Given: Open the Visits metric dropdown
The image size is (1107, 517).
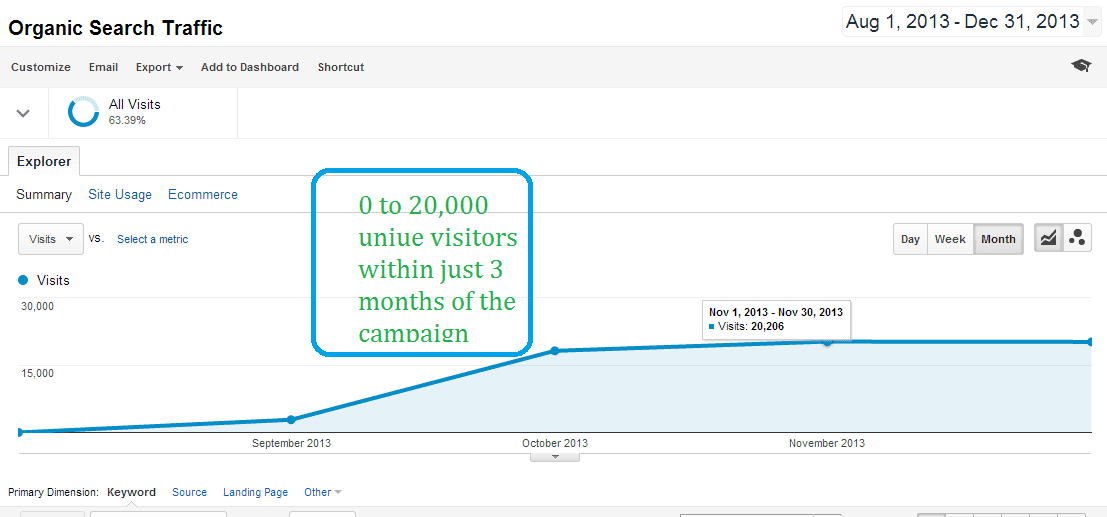Looking at the screenshot, I should tap(51, 239).
